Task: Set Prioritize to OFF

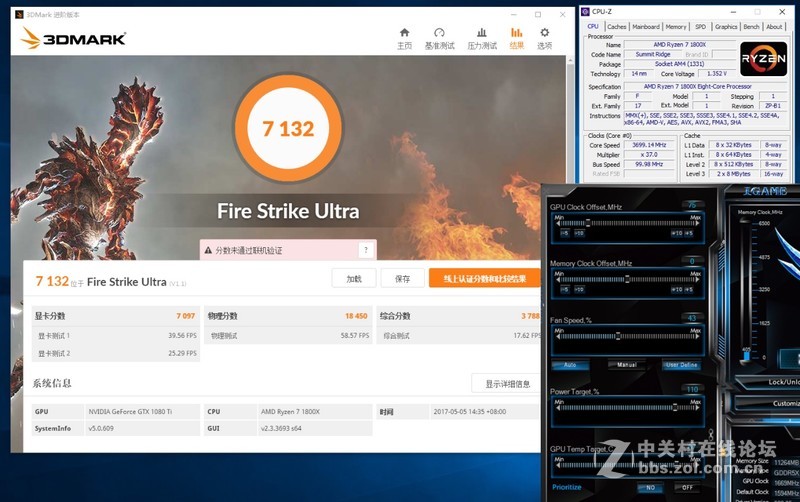Action: coord(687,488)
